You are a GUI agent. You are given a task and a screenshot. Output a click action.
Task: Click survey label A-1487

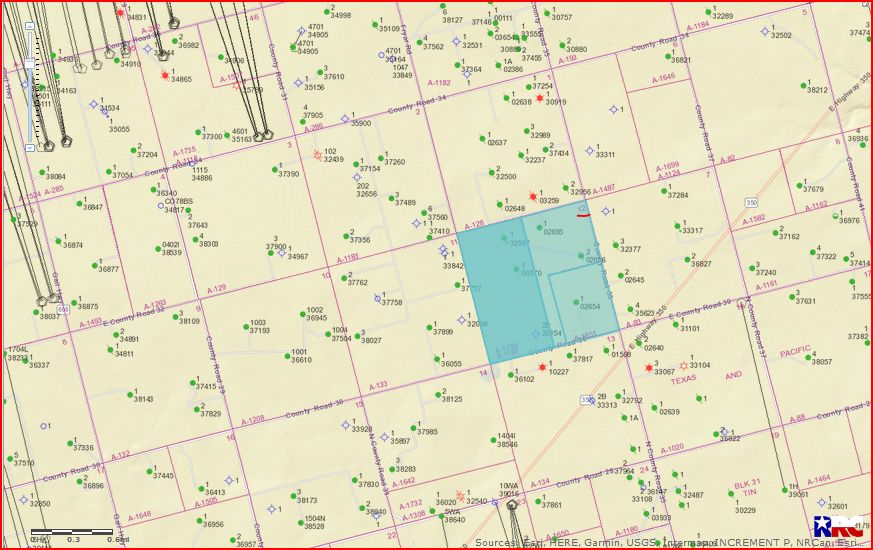pos(604,189)
